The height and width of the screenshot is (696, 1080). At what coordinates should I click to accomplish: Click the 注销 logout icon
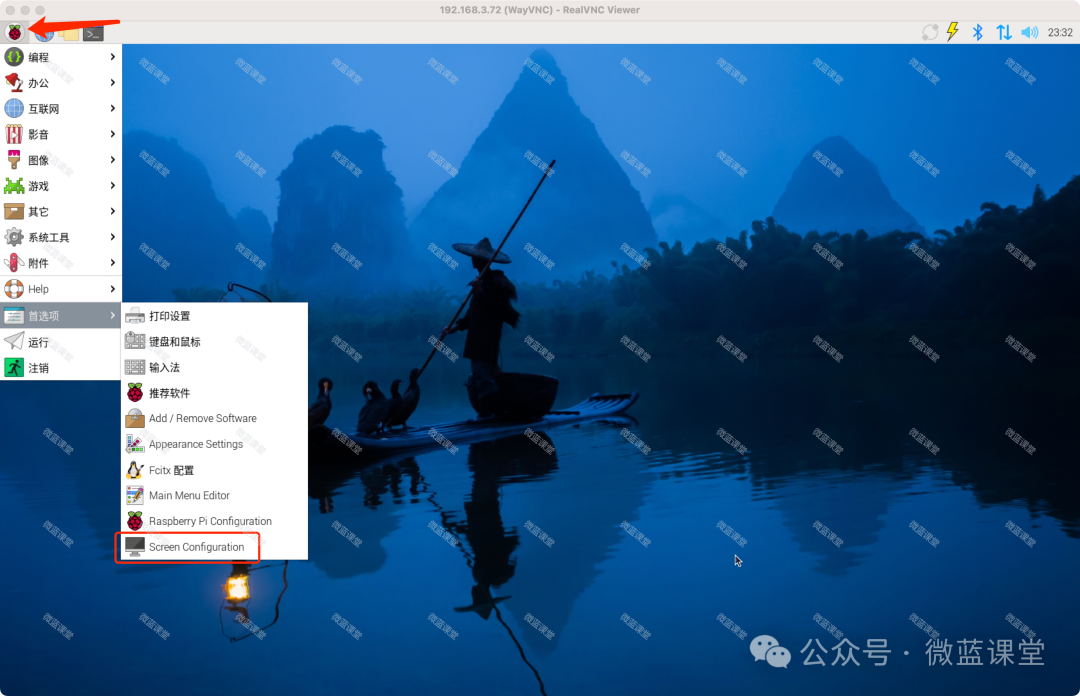click(14, 367)
